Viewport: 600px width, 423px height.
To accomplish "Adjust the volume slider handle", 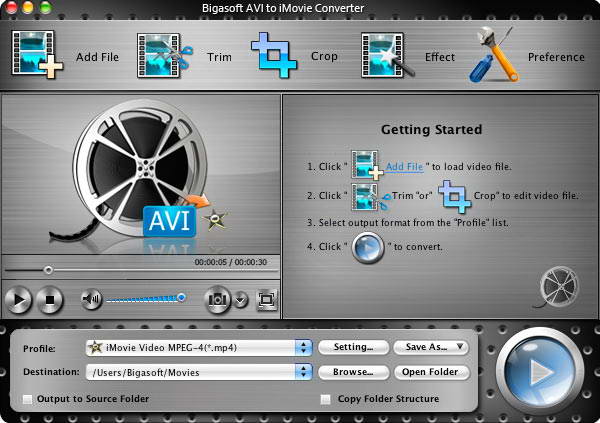I will click(x=181, y=297).
